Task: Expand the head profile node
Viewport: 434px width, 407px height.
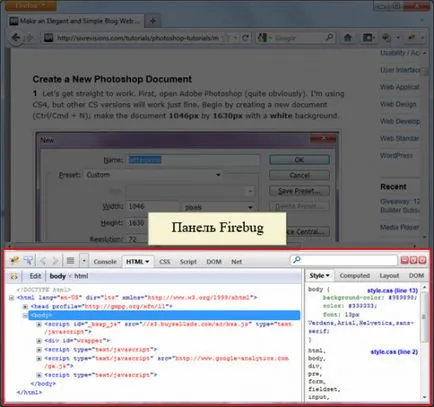Action: point(25,306)
